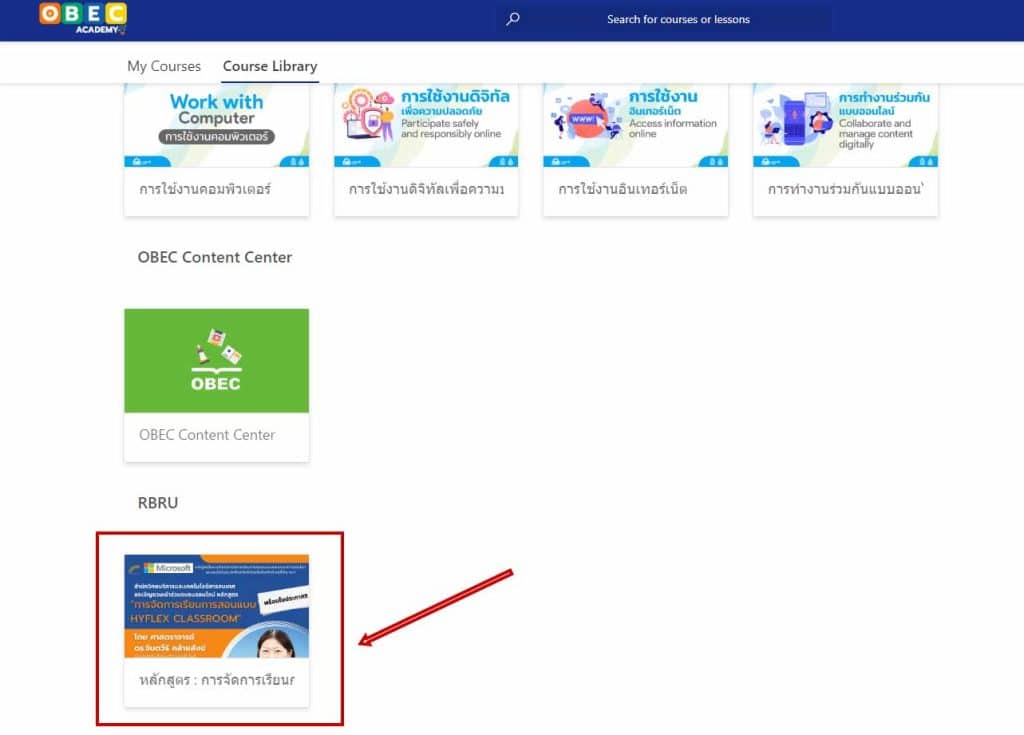Image resolution: width=1024 pixels, height=735 pixels.
Task: Open the Collaborate and manage content course banner
Action: click(845, 124)
